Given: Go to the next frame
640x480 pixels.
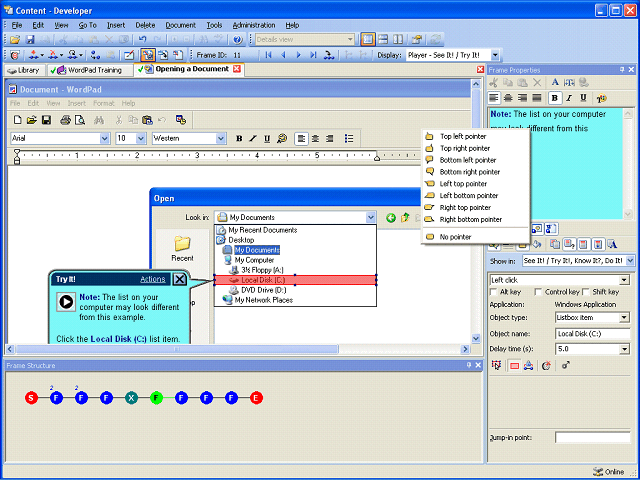Looking at the screenshot, I should (298, 55).
